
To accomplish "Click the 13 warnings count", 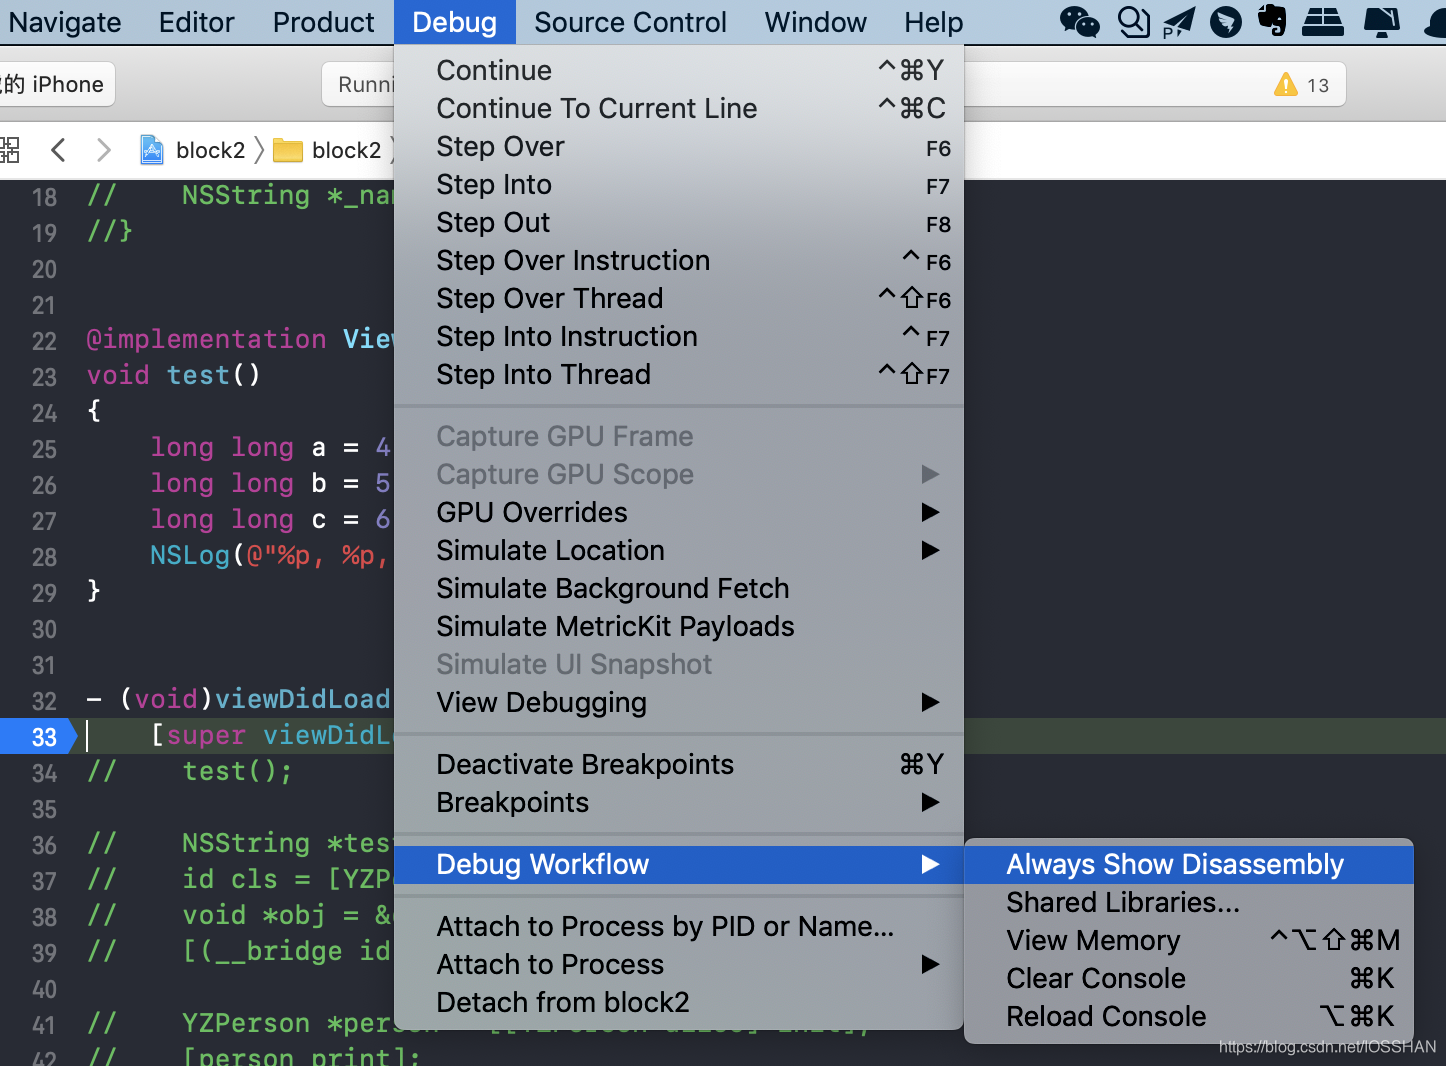I will [1318, 85].
